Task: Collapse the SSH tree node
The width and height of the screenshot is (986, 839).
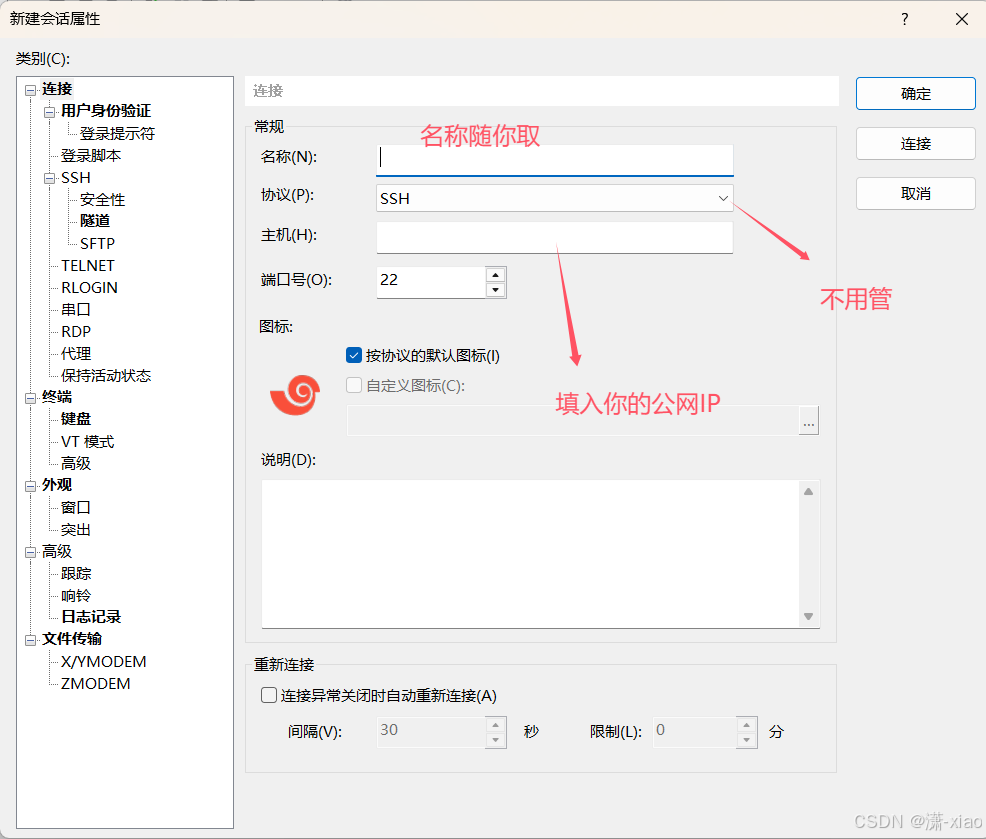Action: pyautogui.click(x=49, y=179)
